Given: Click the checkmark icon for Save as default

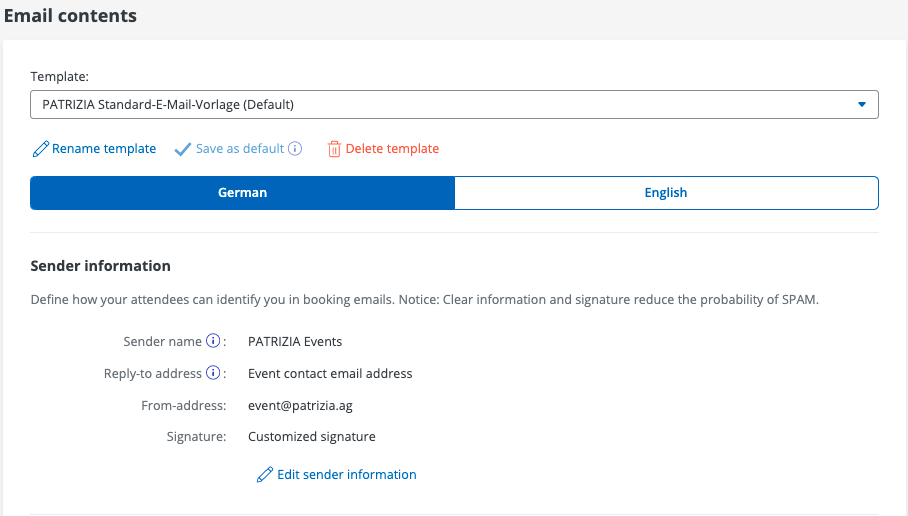Looking at the screenshot, I should click(182, 149).
